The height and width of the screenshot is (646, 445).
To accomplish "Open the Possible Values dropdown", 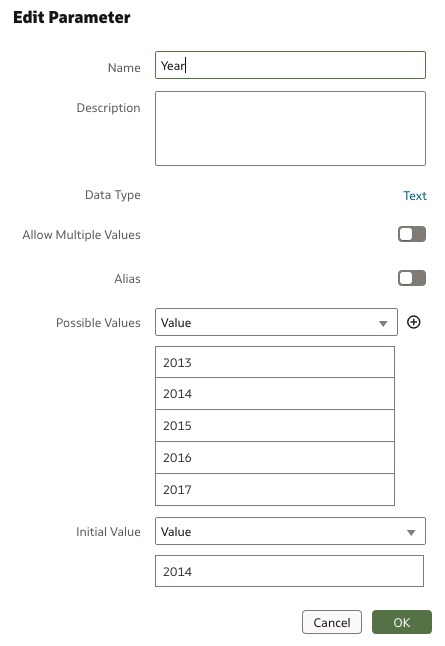I will click(276, 322).
